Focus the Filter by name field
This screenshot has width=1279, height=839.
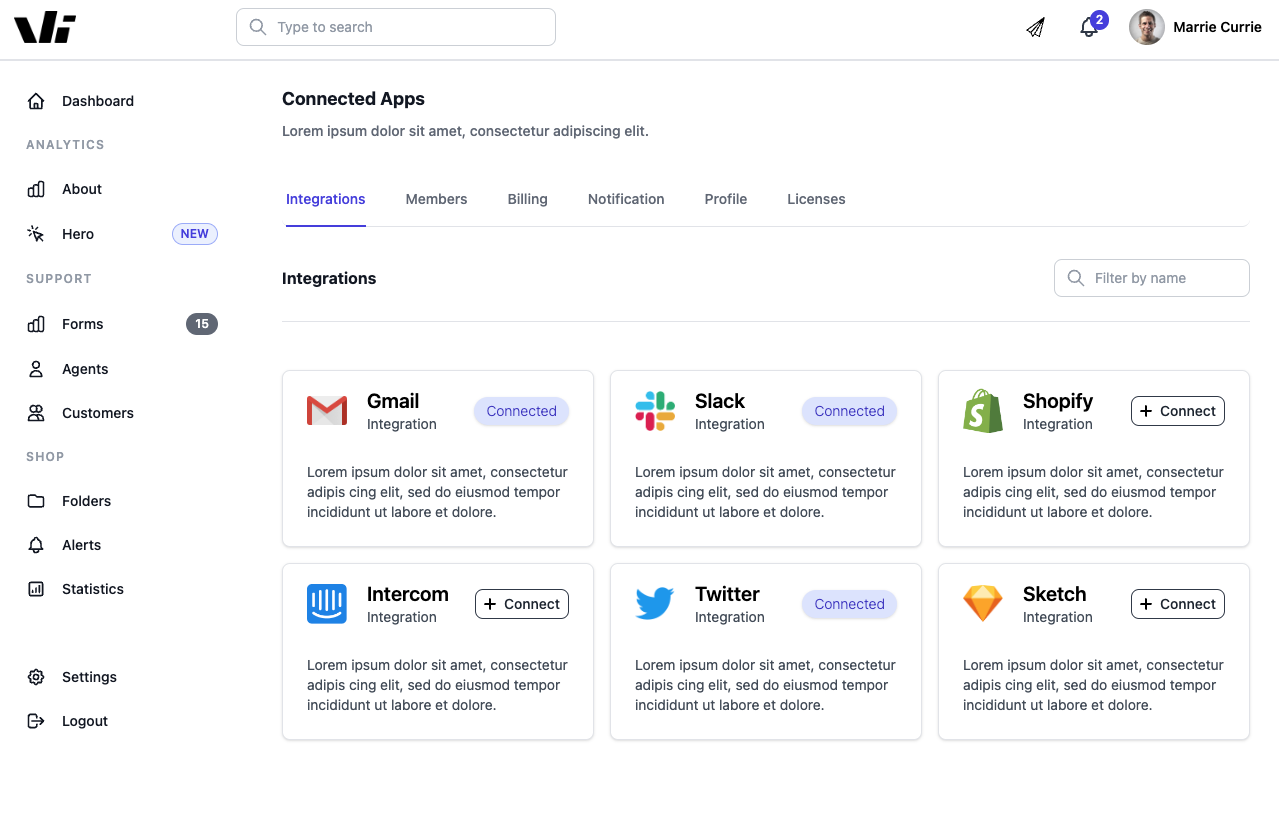tap(1152, 278)
